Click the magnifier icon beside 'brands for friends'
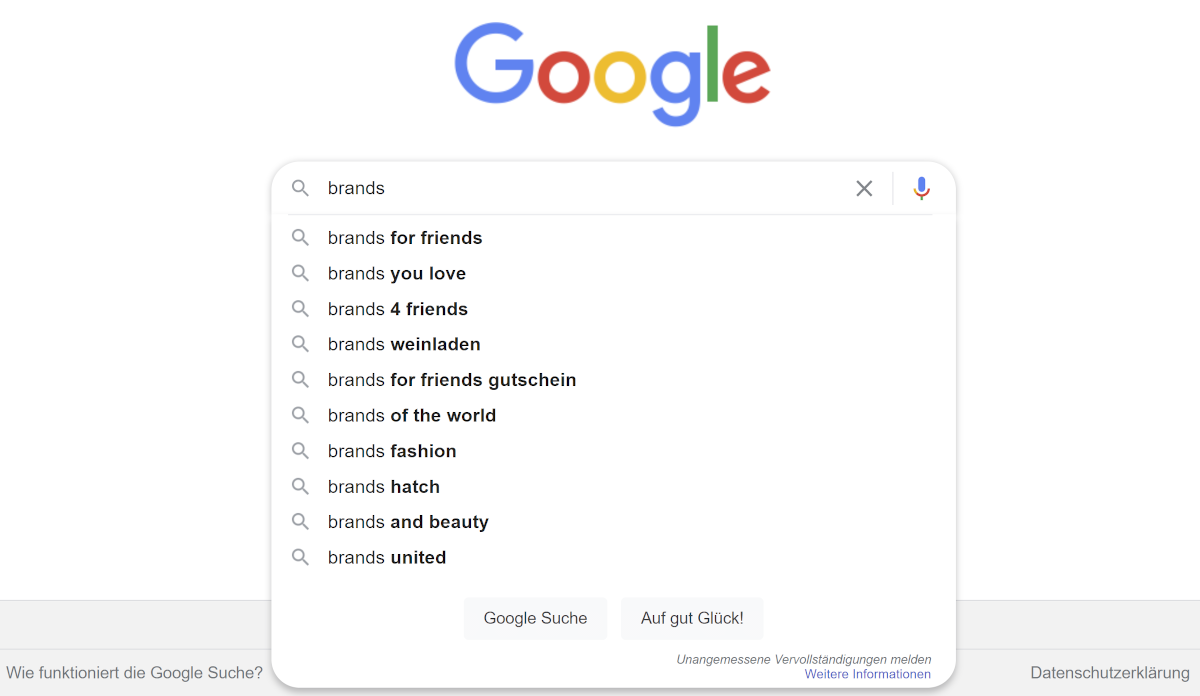1200x696 pixels. 301,238
